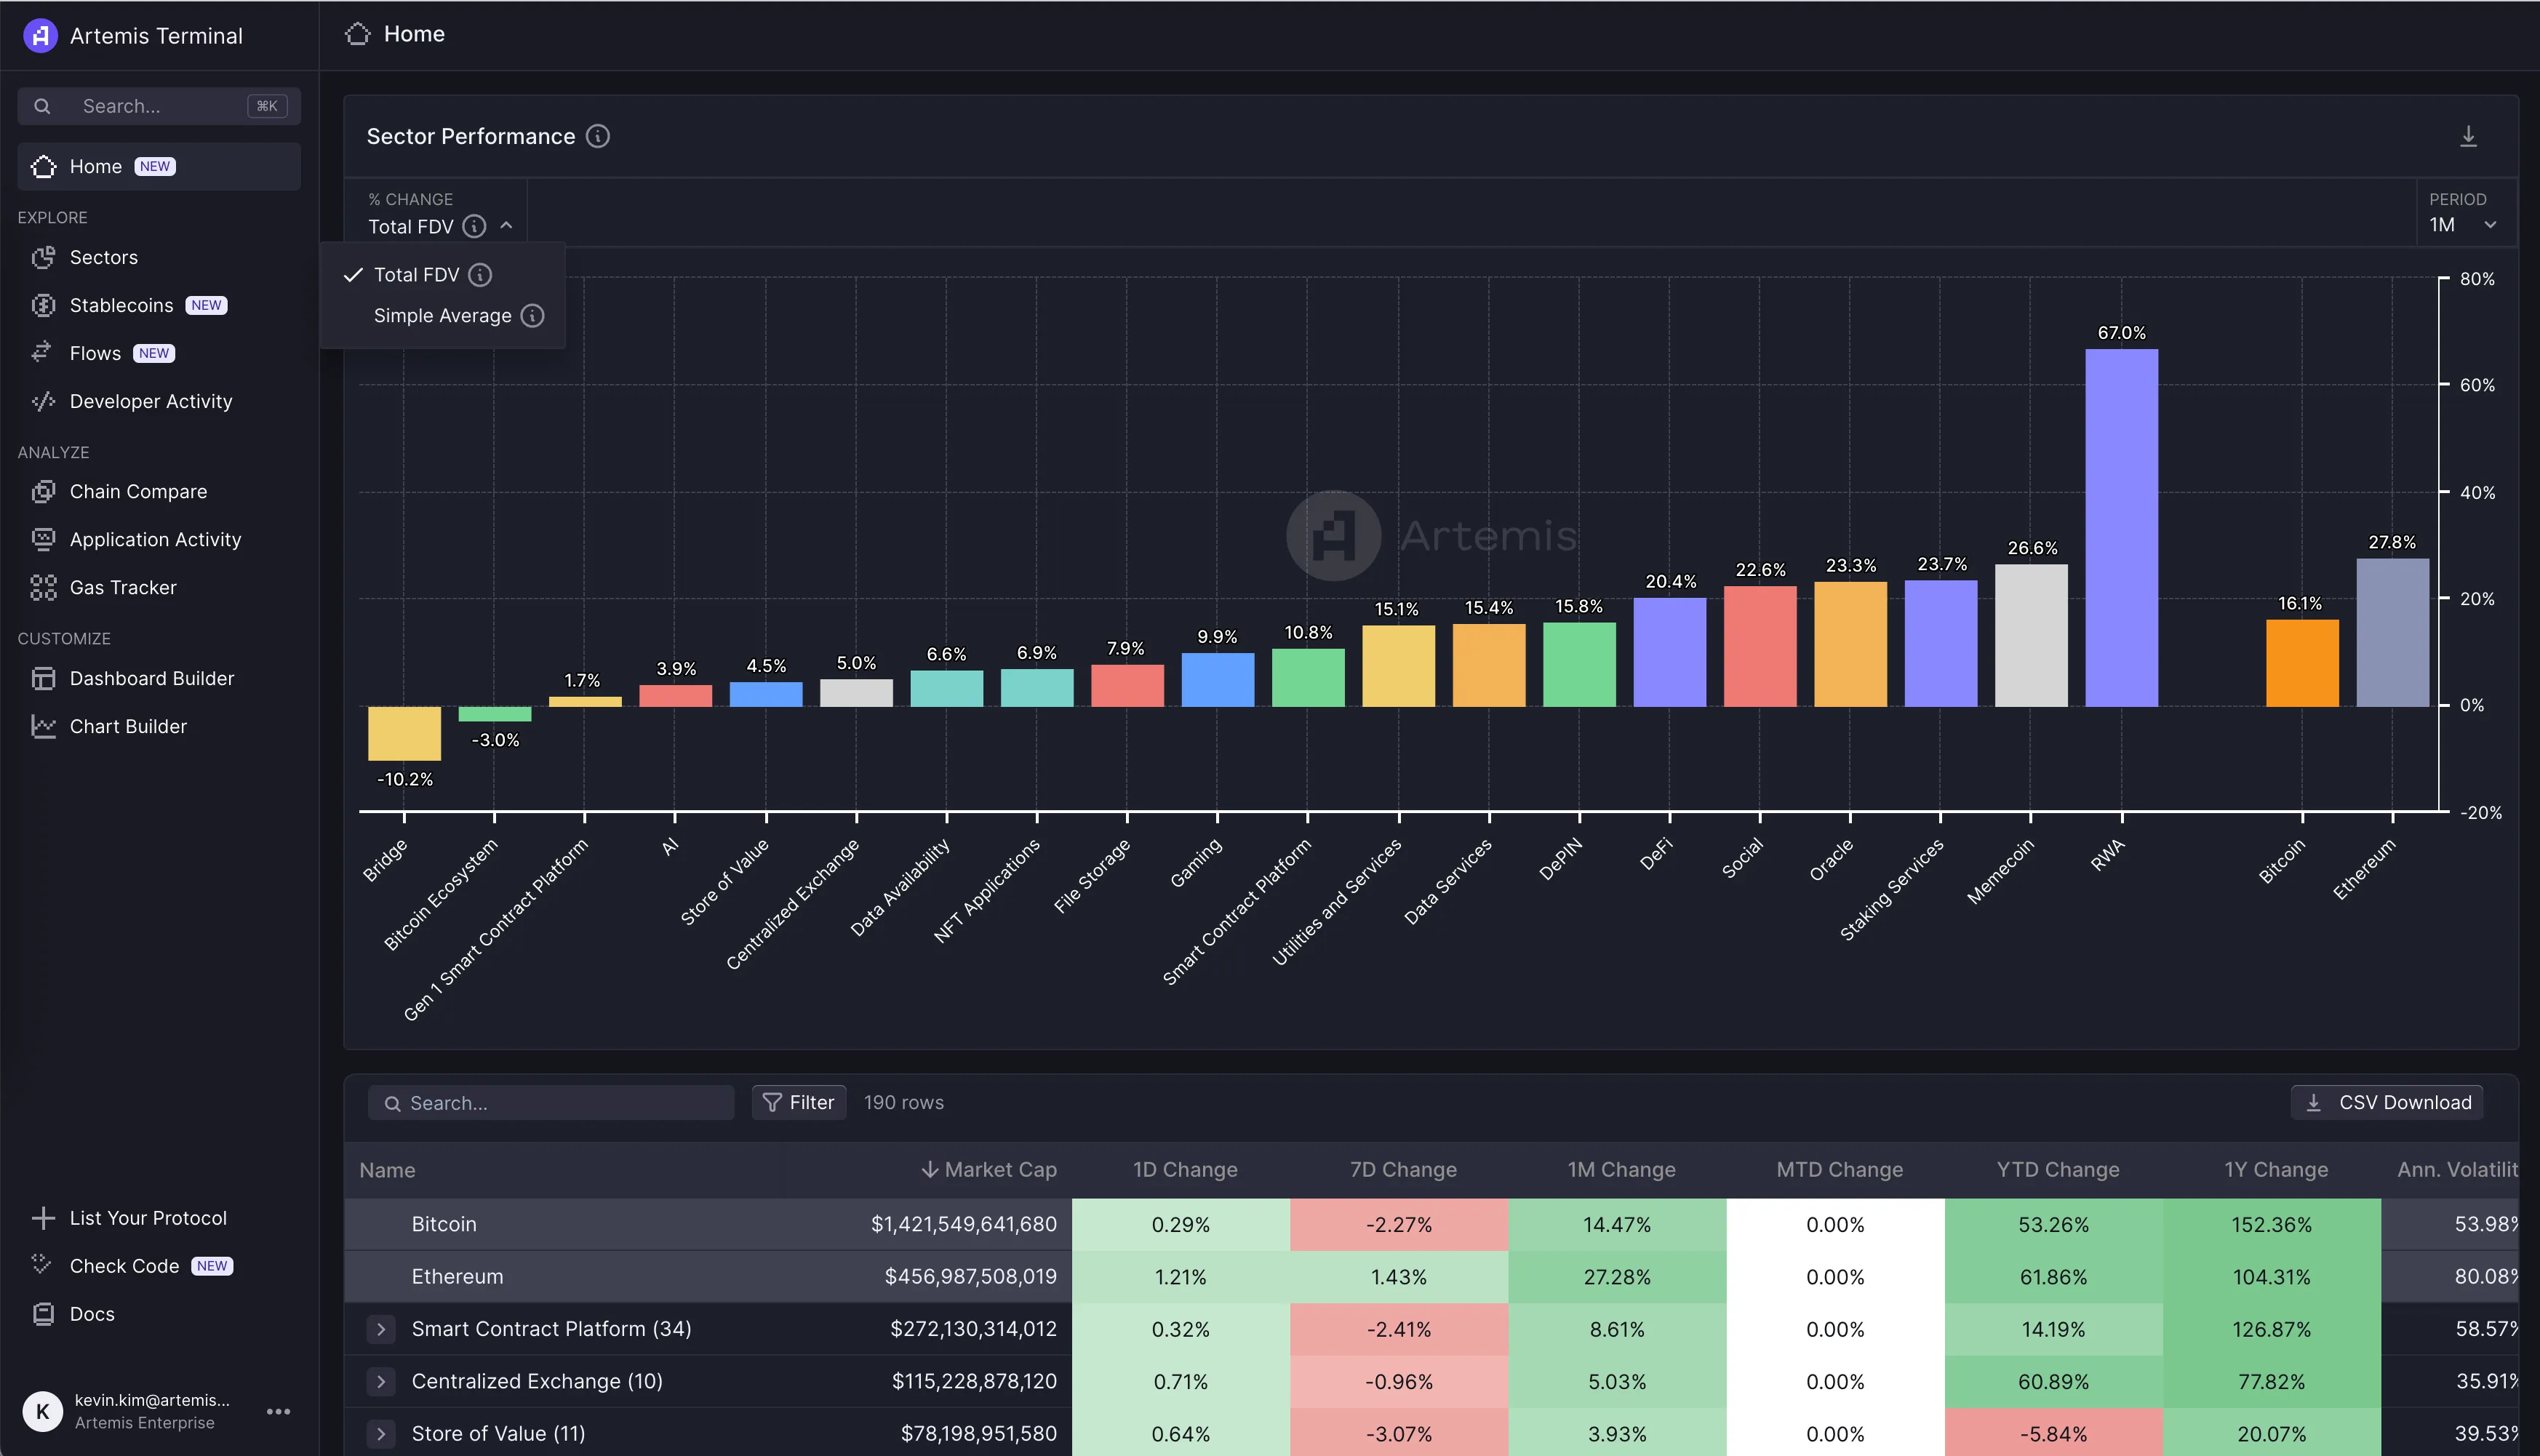Click the Market Cap sort arrow
This screenshot has width=2540, height=1456.
tap(929, 1170)
